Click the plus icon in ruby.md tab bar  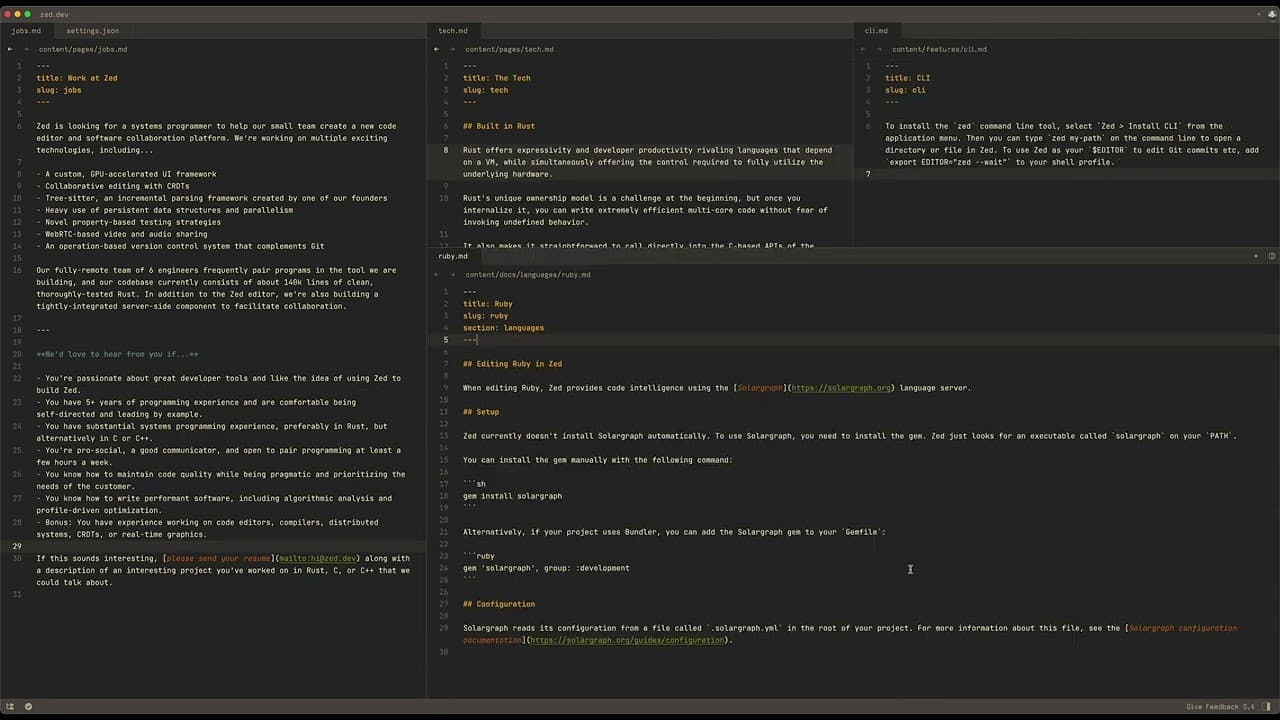coord(1256,256)
